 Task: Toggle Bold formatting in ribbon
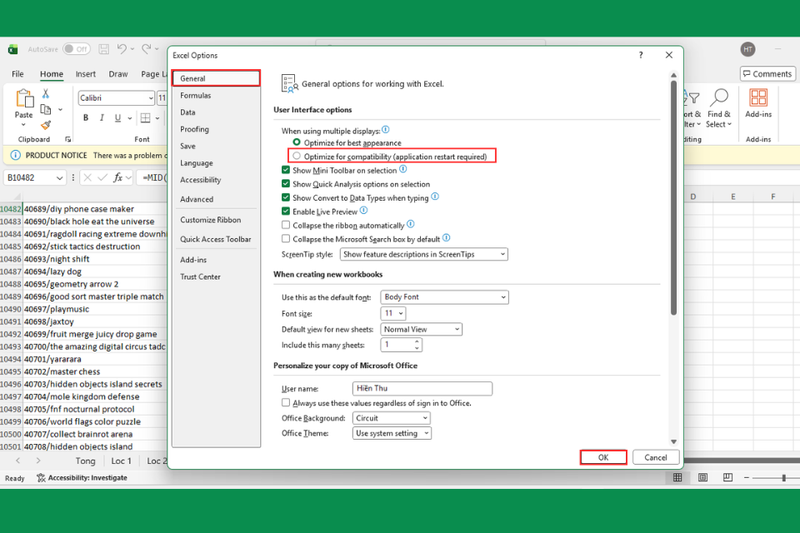(86, 118)
